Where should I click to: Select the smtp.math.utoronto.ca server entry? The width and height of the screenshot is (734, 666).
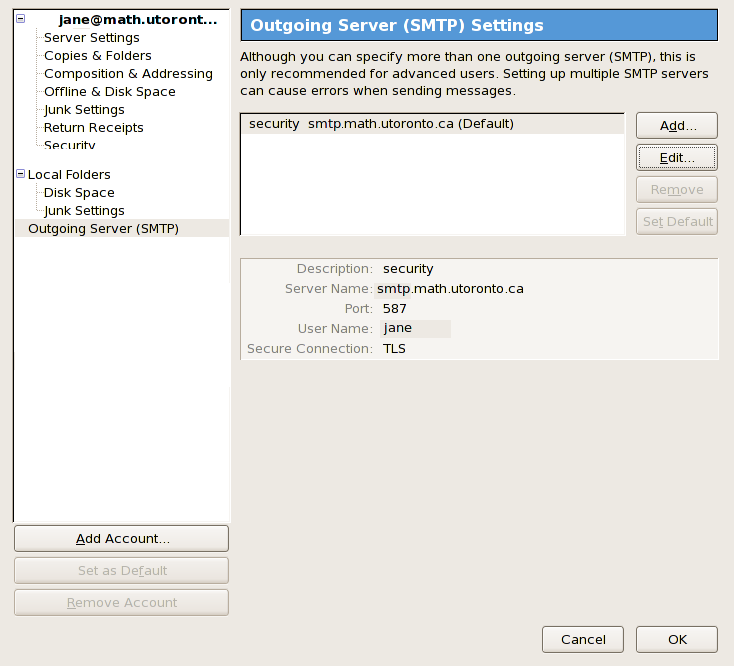click(x=433, y=124)
